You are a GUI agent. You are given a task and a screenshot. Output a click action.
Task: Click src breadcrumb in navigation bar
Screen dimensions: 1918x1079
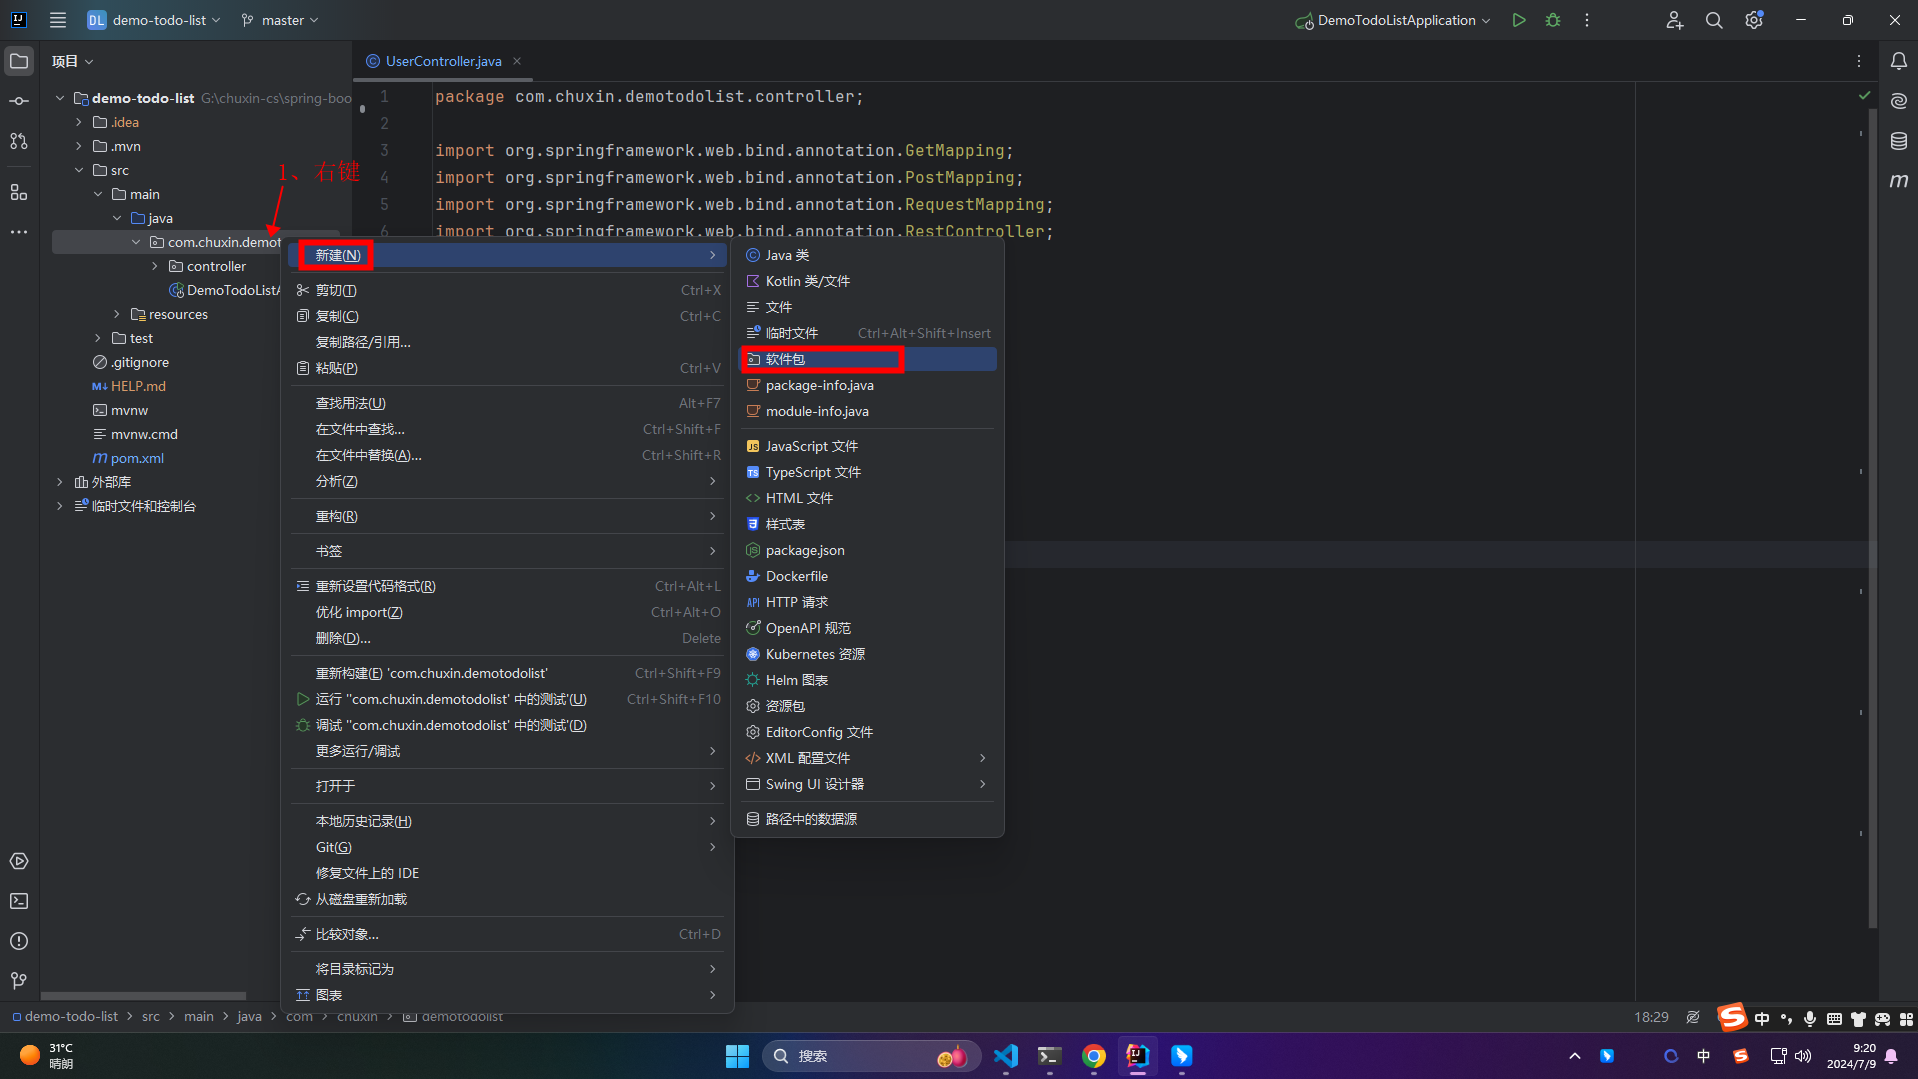pos(151,1016)
